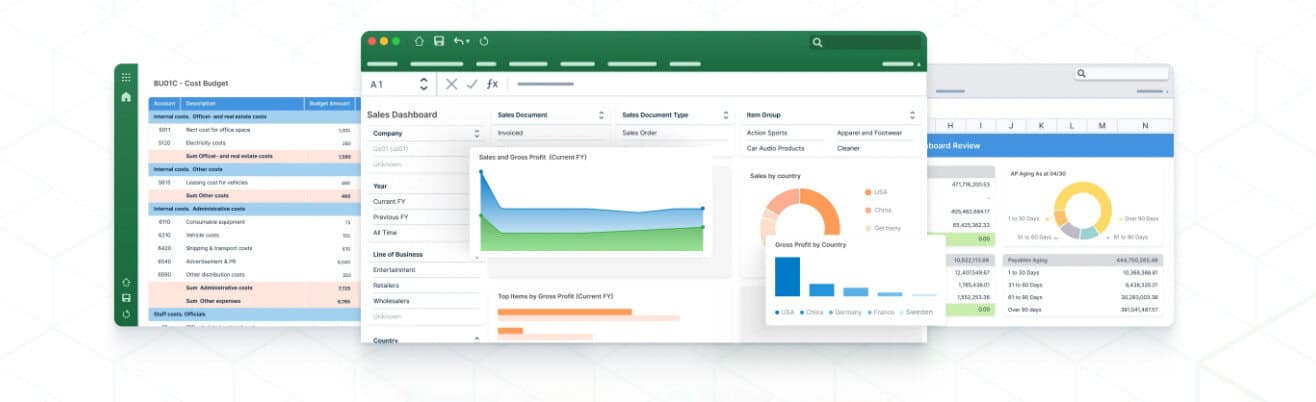This screenshot has height=402, width=1316.
Task: Click the lower Home outline icon in Cost Budget sidebar
Action: 126,283
